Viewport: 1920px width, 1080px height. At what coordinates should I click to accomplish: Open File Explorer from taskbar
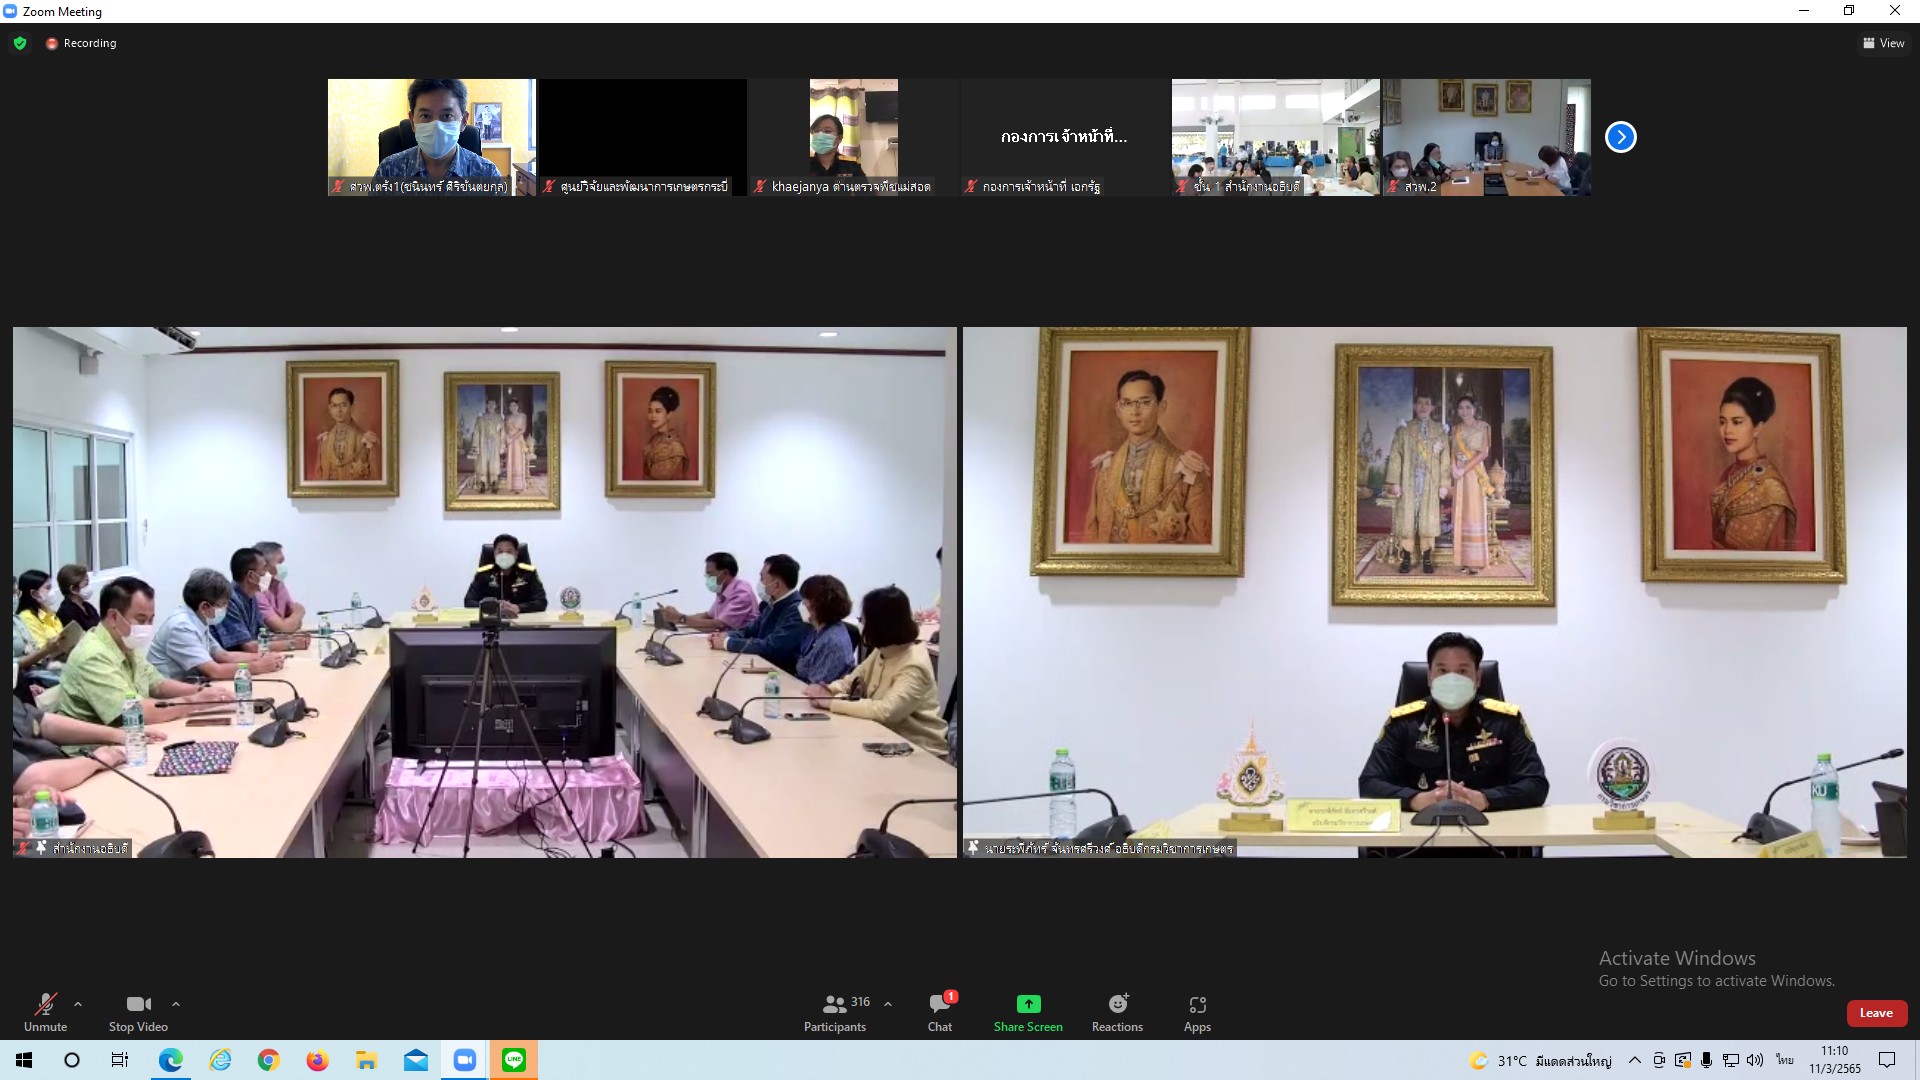(x=367, y=1060)
